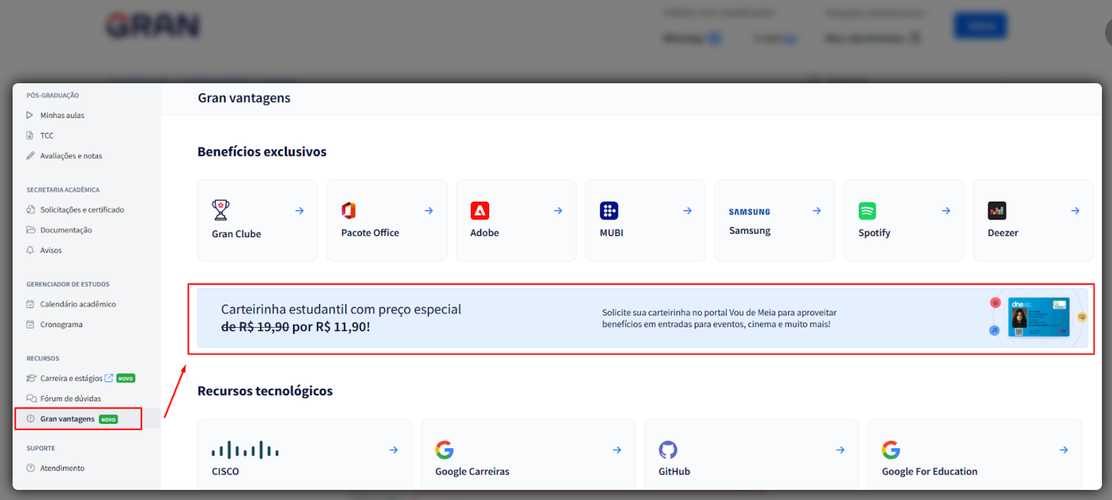Viewport: 1112px width, 500px height.
Task: Click the Recursos tecnológicos heading
Action: click(x=265, y=391)
